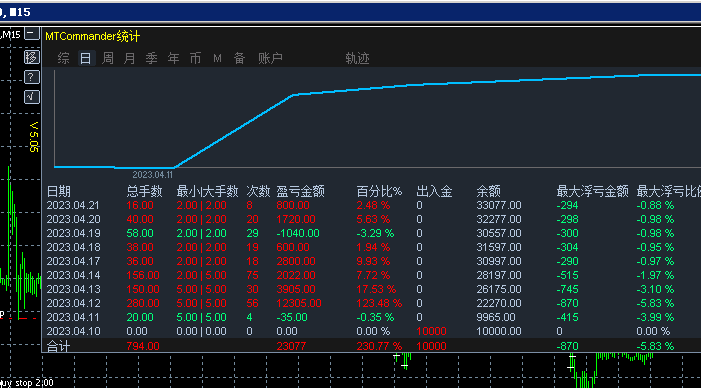Image resolution: width=701 pixels, height=388 pixels.
Task: Switch to the 季 quarterly tab
Action: pyautogui.click(x=151, y=58)
